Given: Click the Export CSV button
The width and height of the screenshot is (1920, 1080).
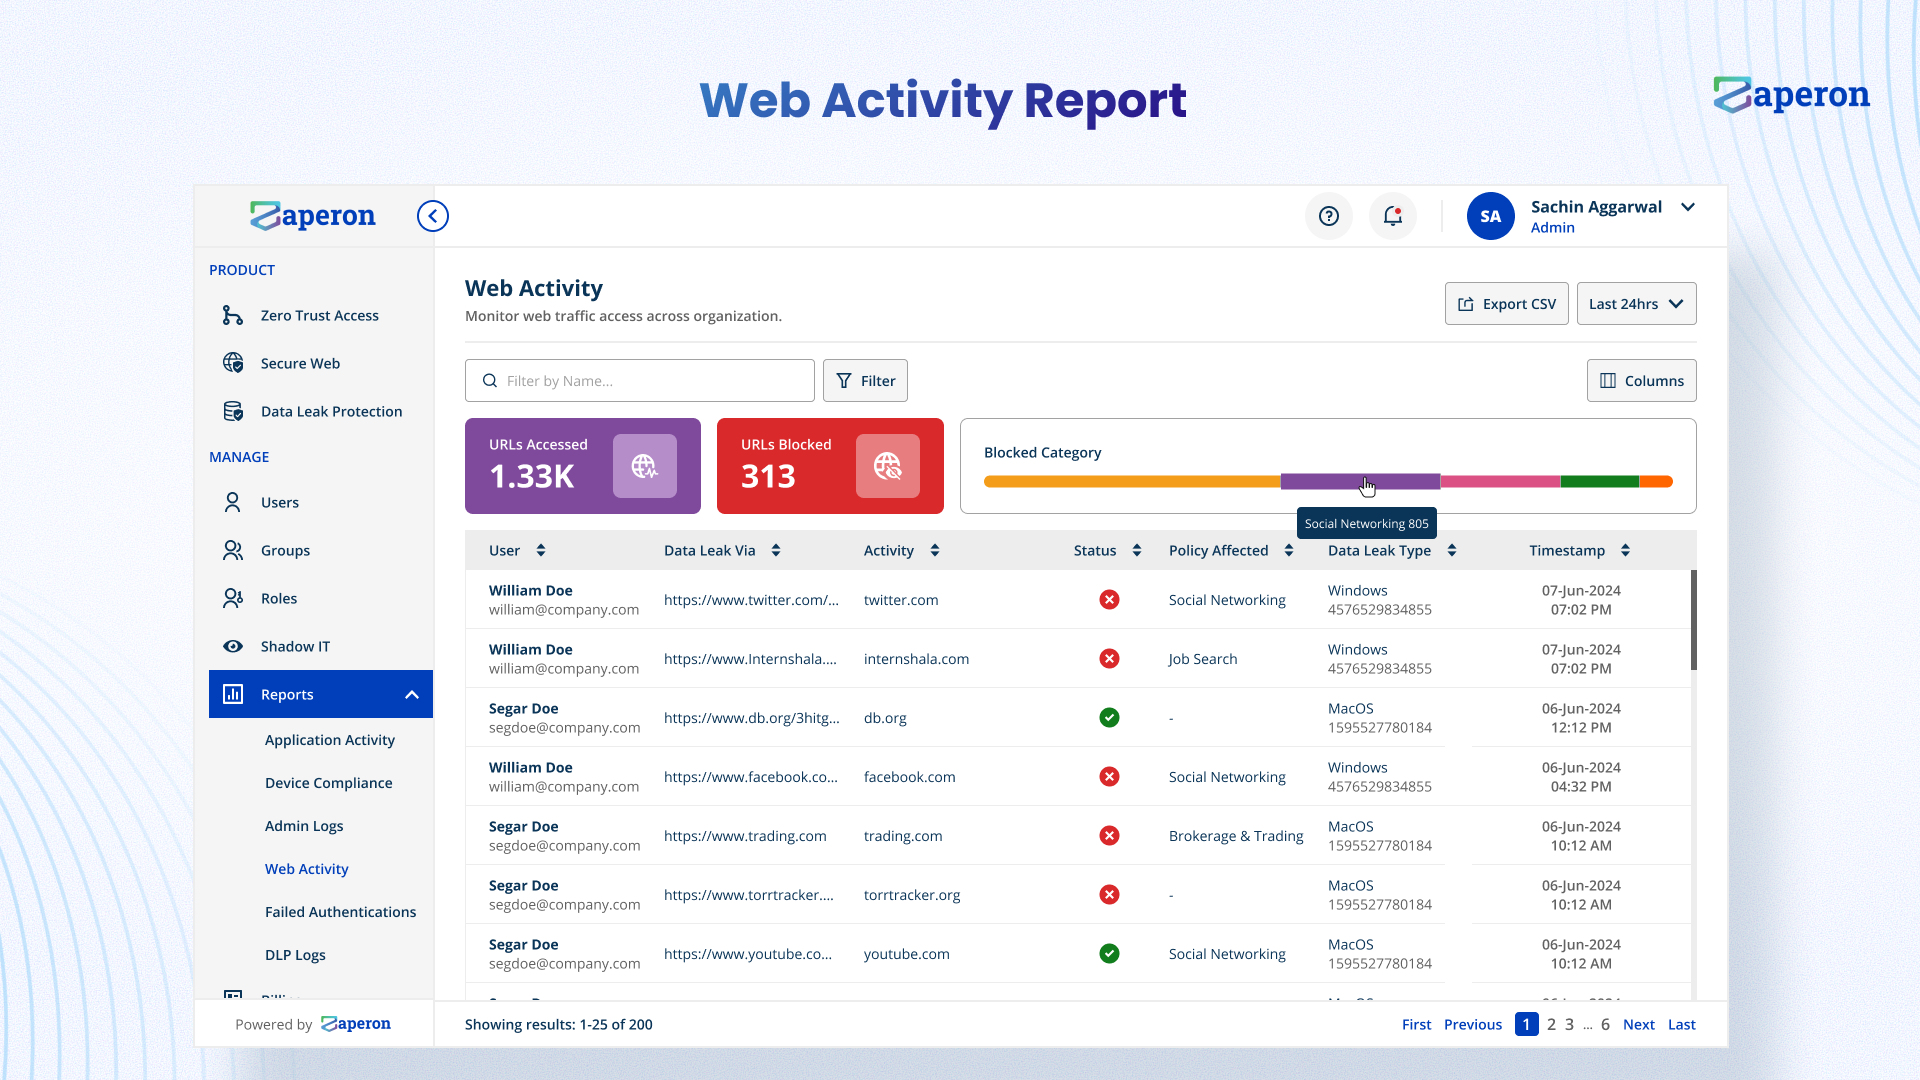Looking at the screenshot, I should click(x=1506, y=304).
